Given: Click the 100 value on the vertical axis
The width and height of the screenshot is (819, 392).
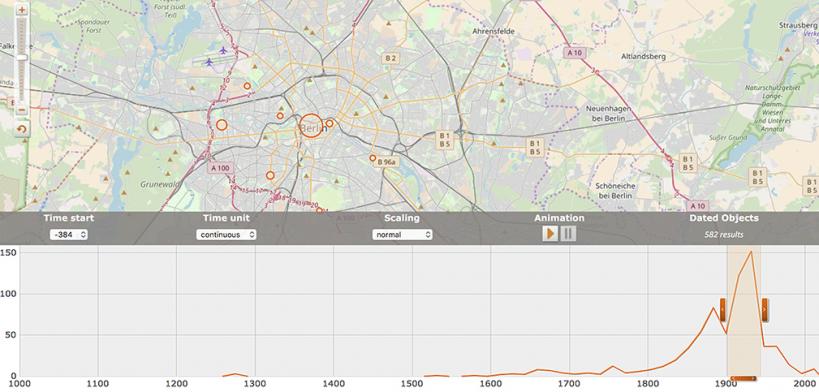Looking at the screenshot, I should click(9, 294).
